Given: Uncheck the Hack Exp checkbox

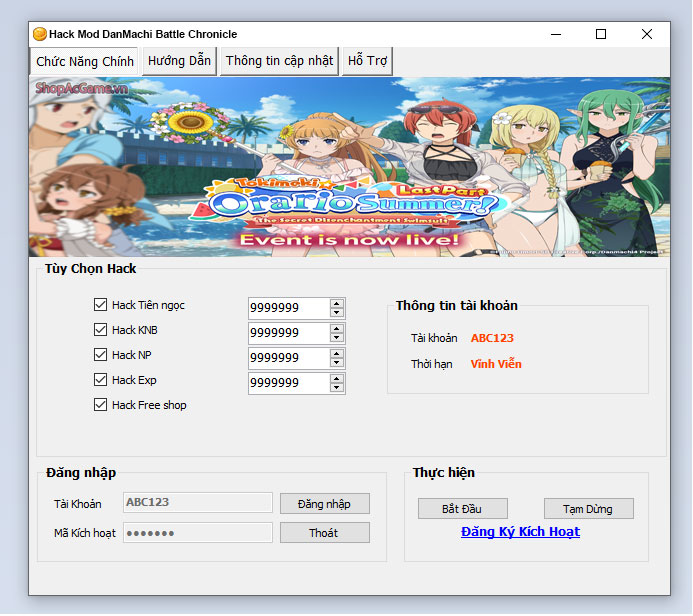Looking at the screenshot, I should coord(100,380).
